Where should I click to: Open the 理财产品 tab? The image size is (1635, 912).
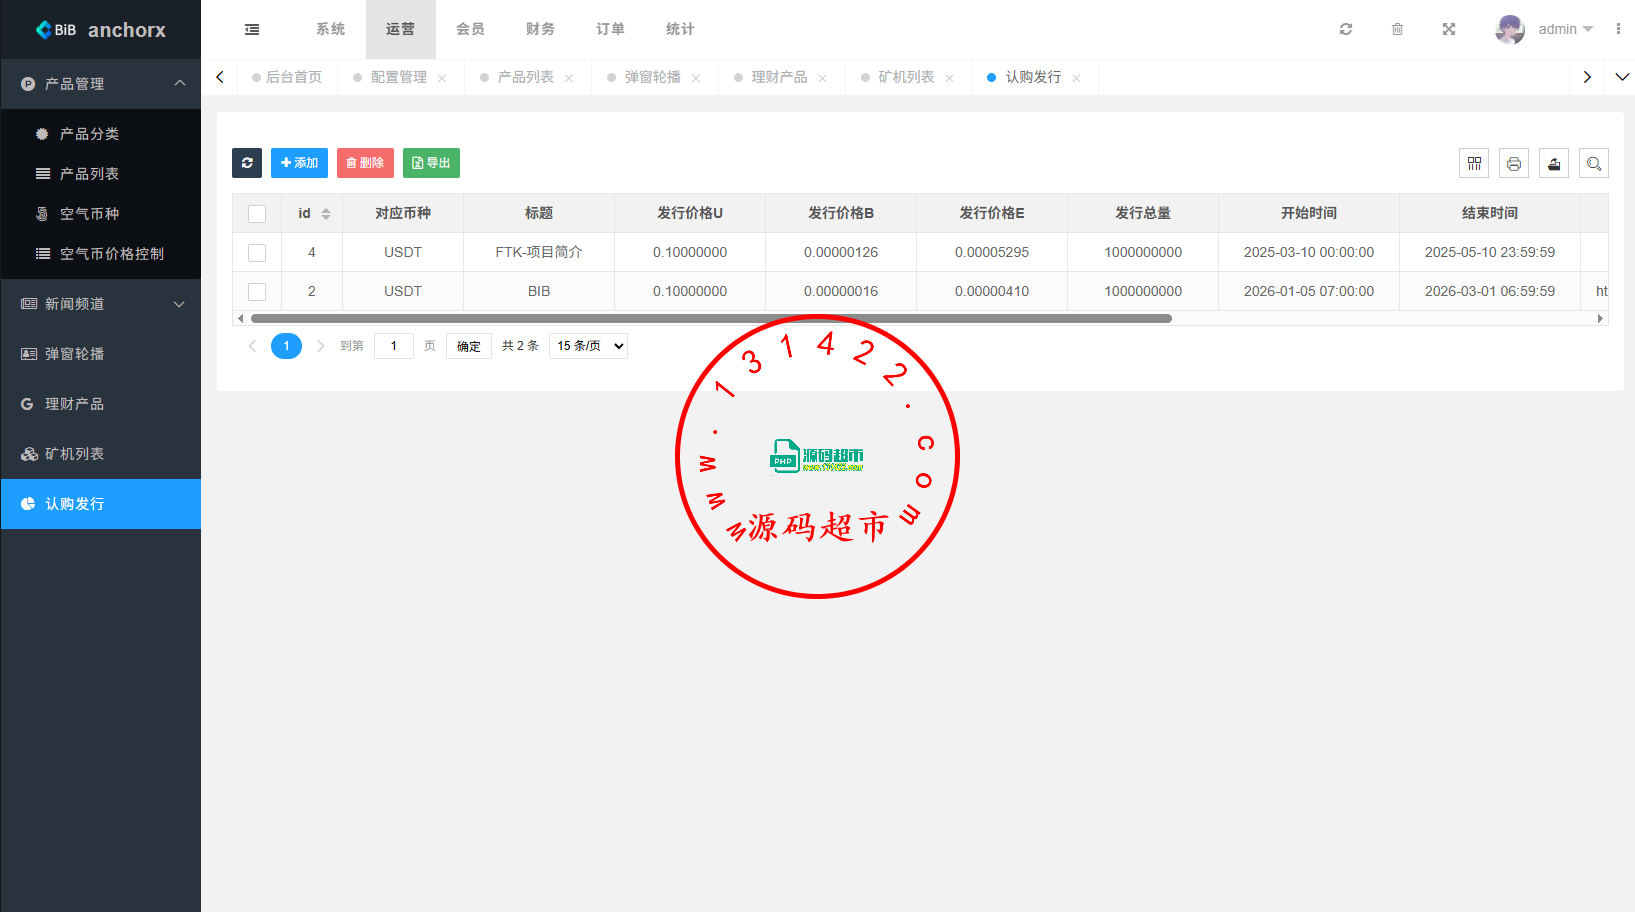781,77
